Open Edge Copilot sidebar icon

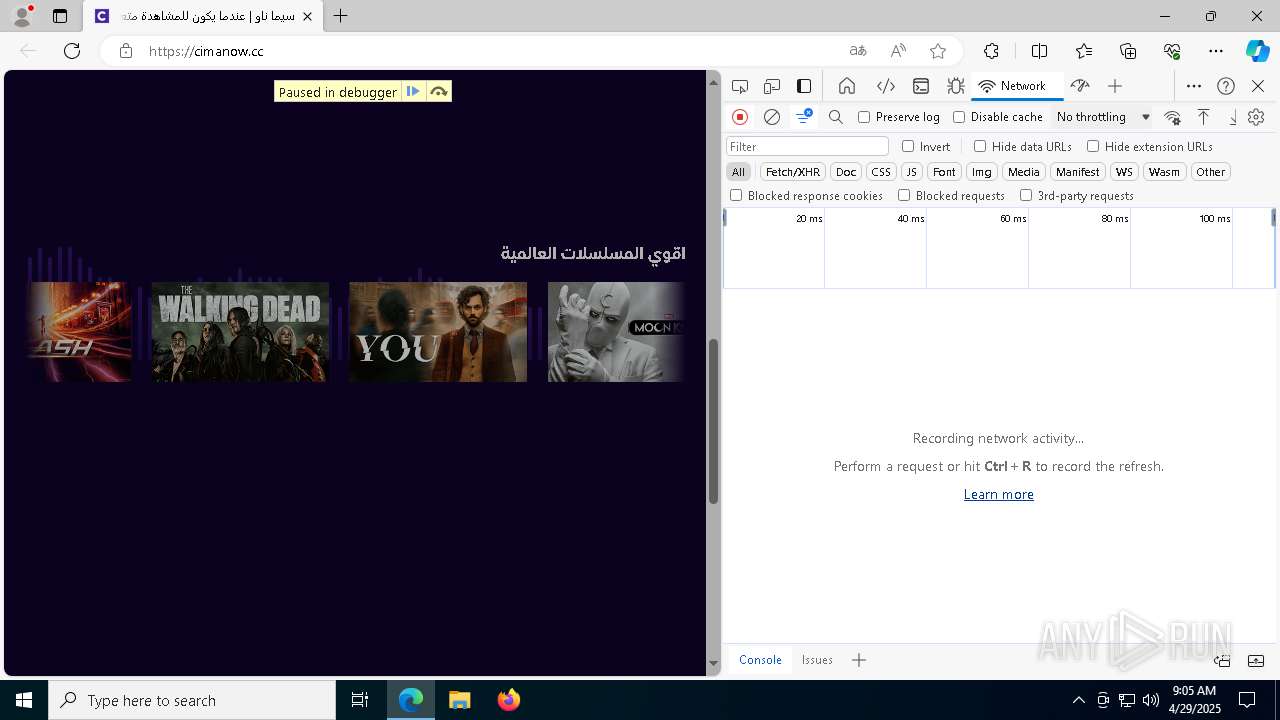[x=1257, y=51]
